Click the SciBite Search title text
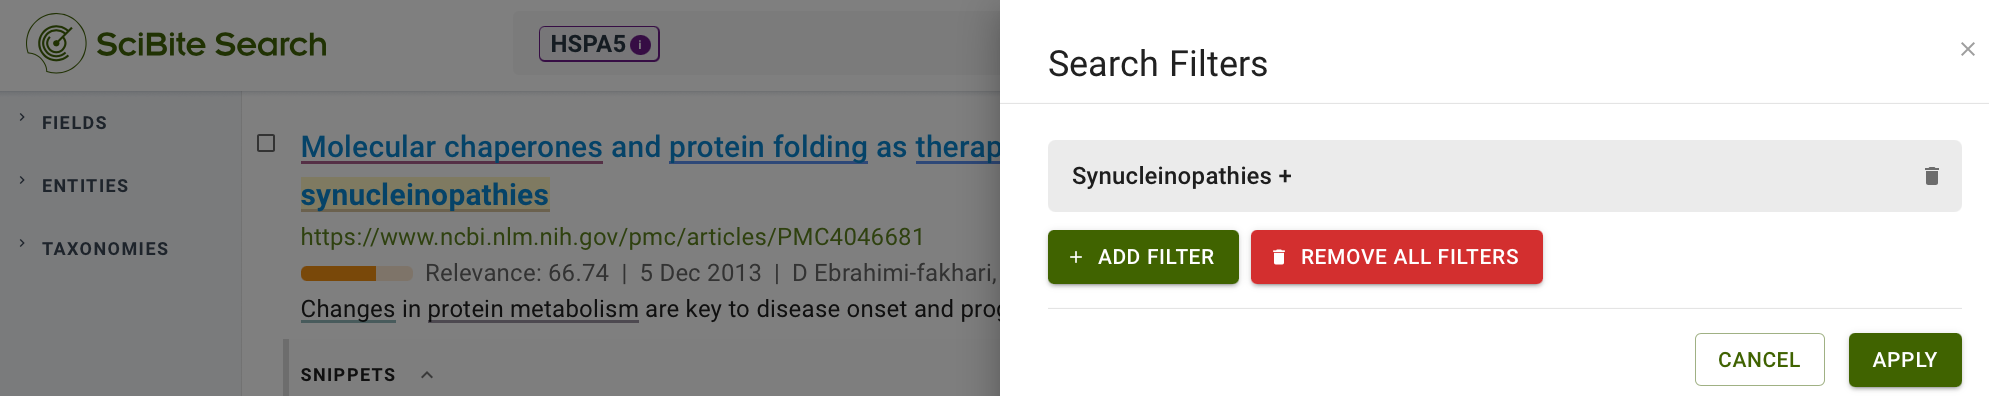This screenshot has width=1989, height=396. (x=211, y=44)
